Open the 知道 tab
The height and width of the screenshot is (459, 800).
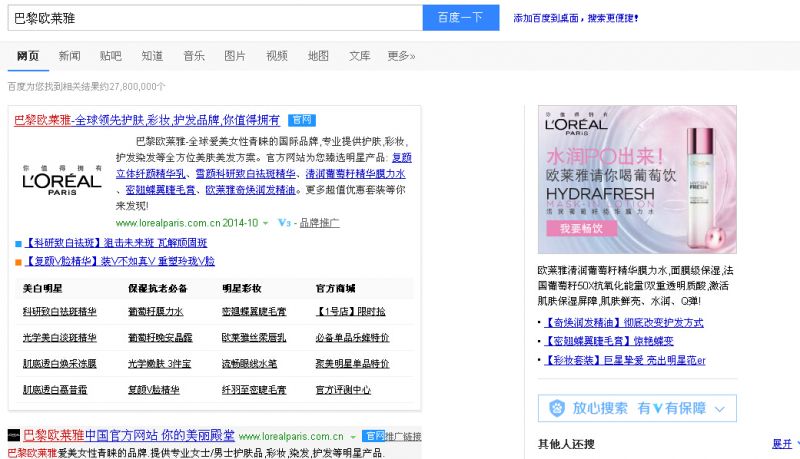tap(152, 56)
